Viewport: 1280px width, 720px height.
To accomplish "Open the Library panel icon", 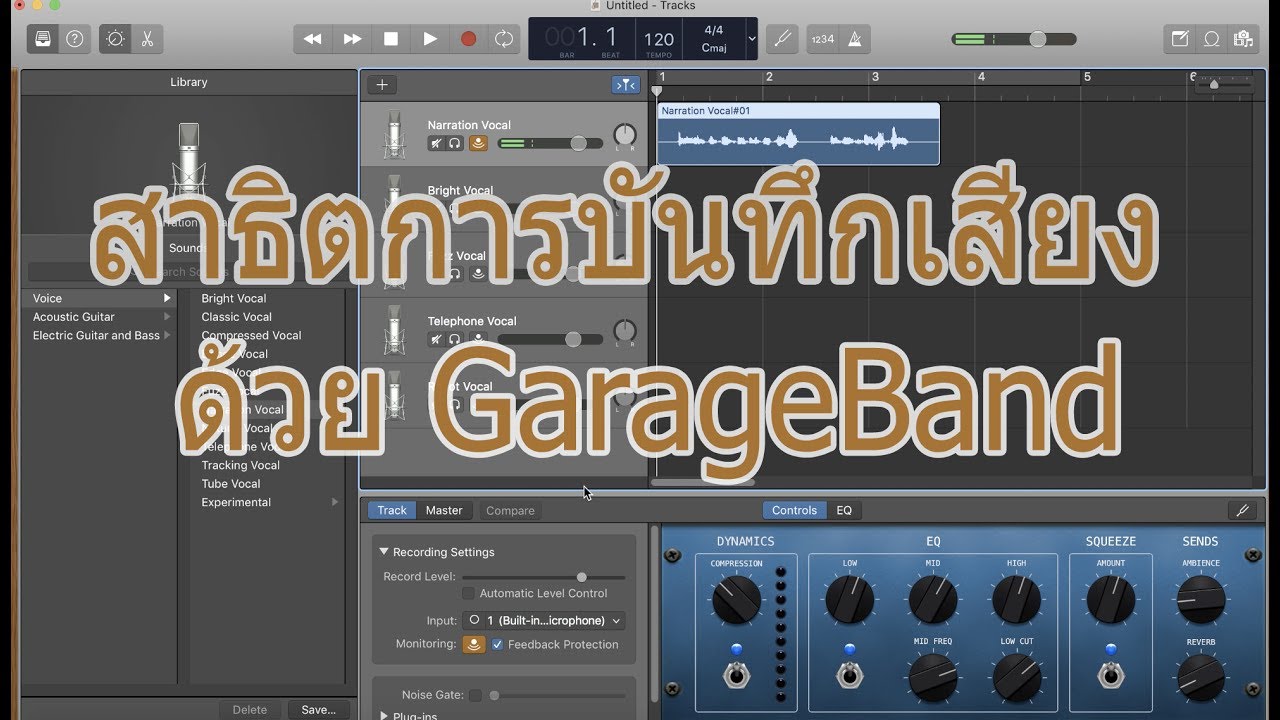I will 42,39.
